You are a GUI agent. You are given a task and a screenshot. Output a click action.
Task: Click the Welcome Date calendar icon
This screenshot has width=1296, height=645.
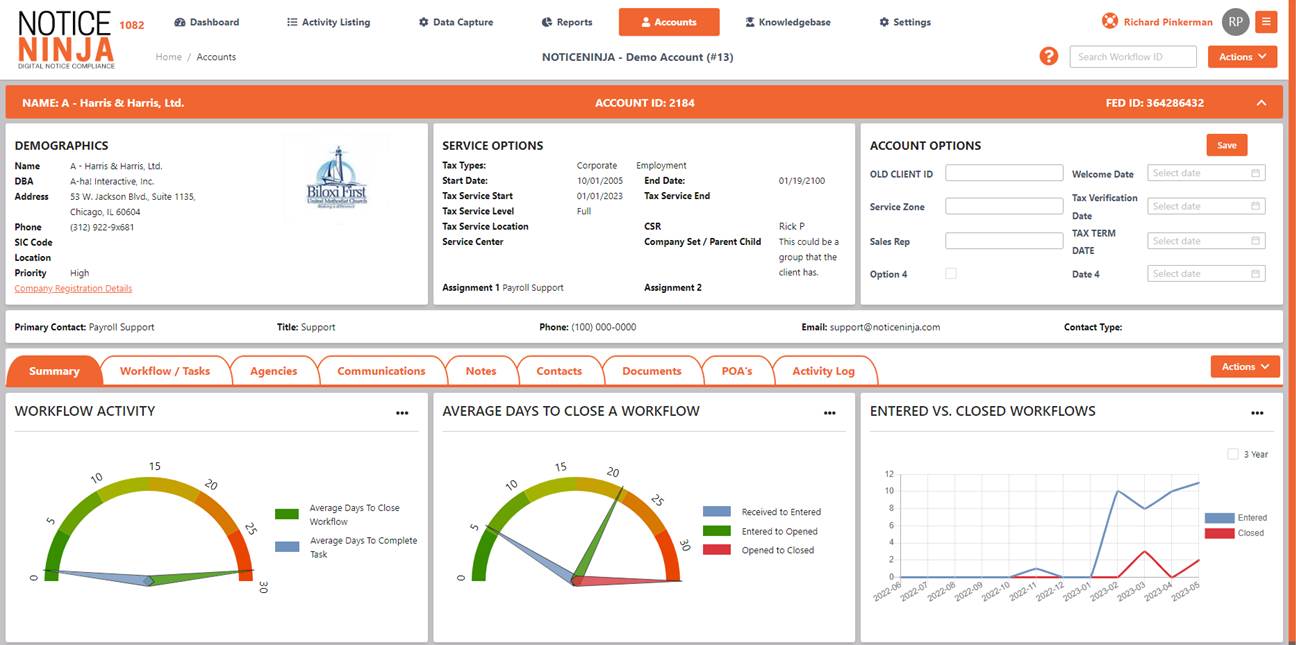(1256, 172)
